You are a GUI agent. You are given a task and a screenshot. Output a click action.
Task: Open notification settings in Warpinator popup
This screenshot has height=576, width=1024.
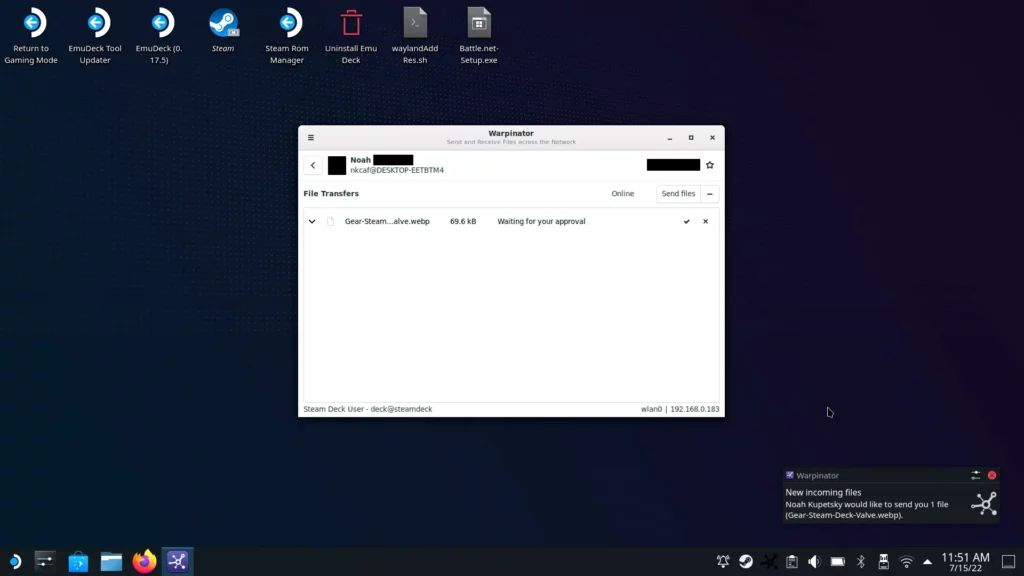coord(976,475)
